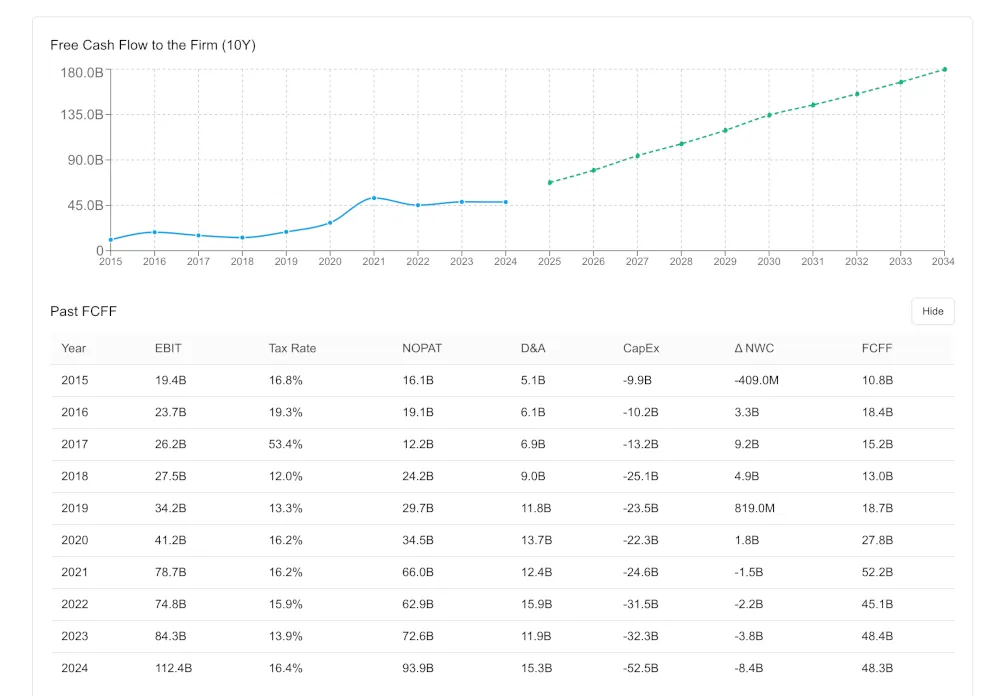Click the Year column header
This screenshot has height=696, width=1000.
click(x=74, y=348)
